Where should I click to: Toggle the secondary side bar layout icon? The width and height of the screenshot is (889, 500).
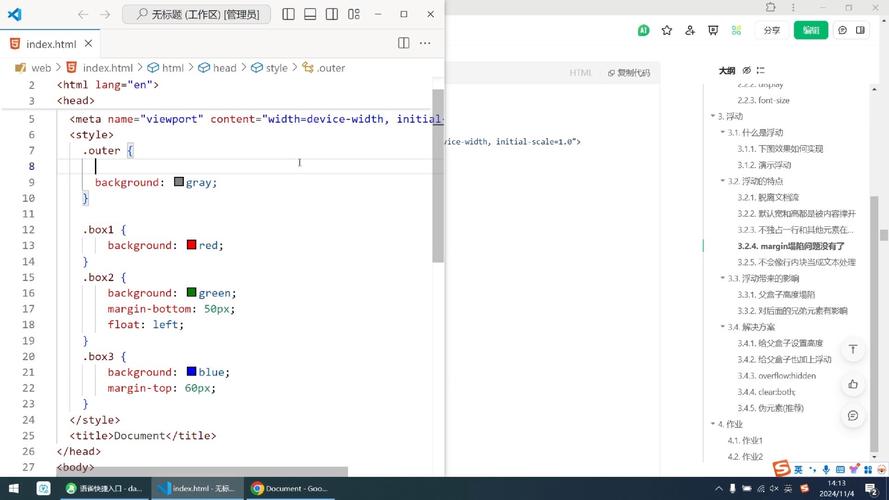(x=331, y=15)
